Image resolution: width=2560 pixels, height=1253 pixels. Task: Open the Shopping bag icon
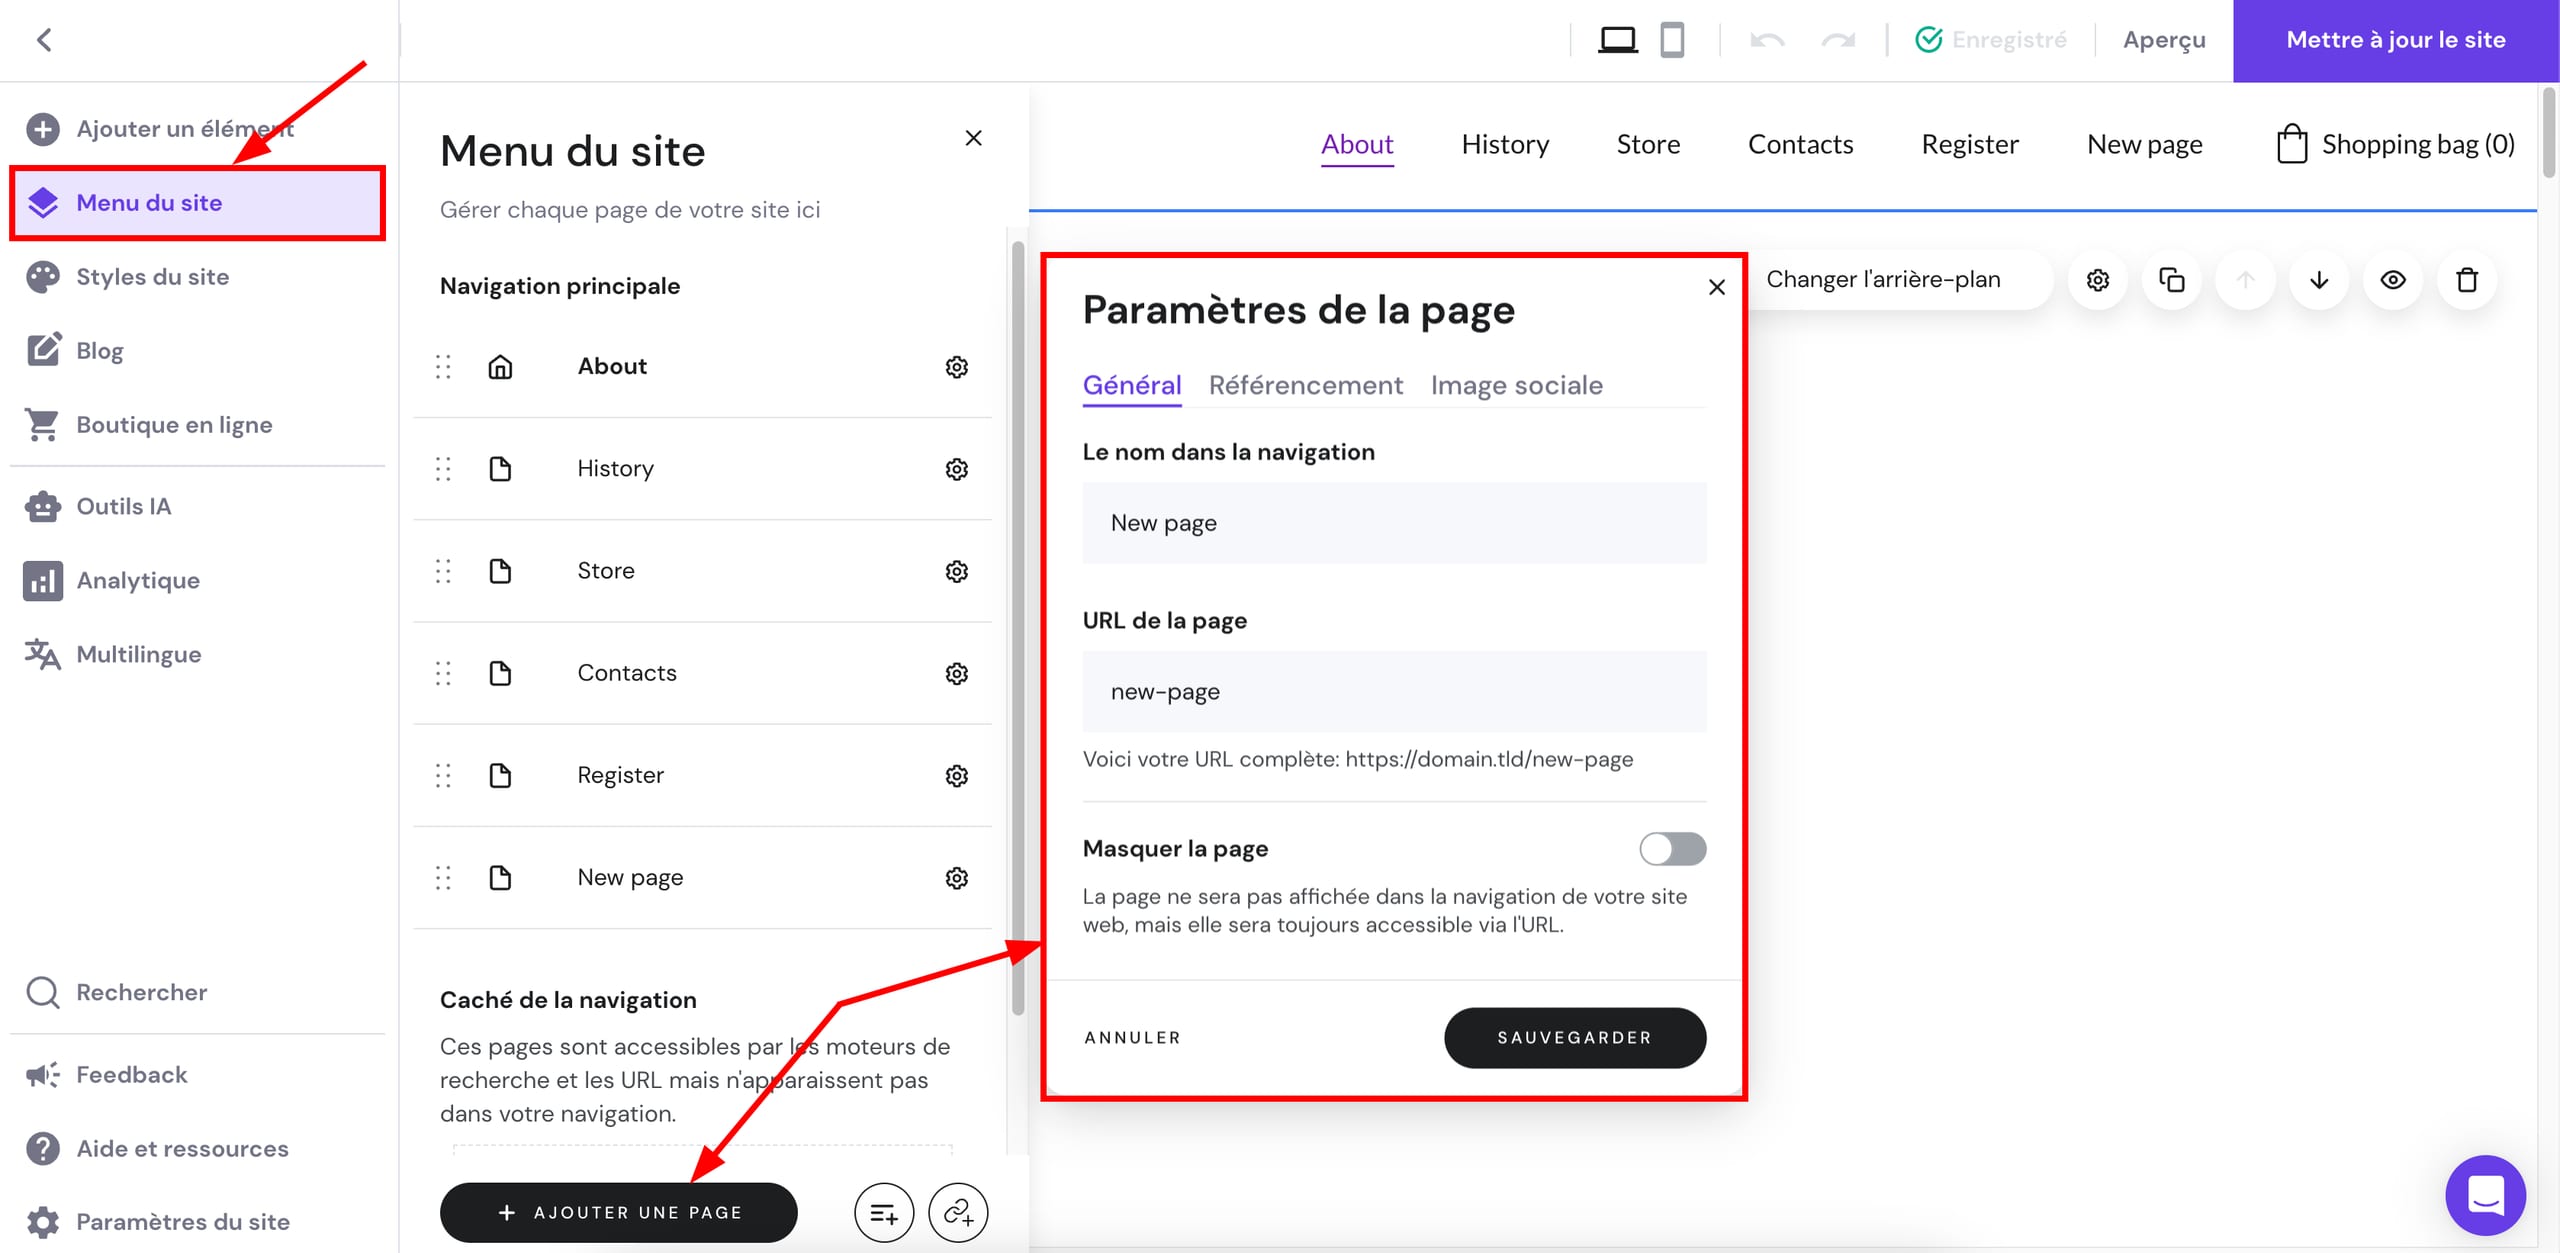click(x=2291, y=144)
